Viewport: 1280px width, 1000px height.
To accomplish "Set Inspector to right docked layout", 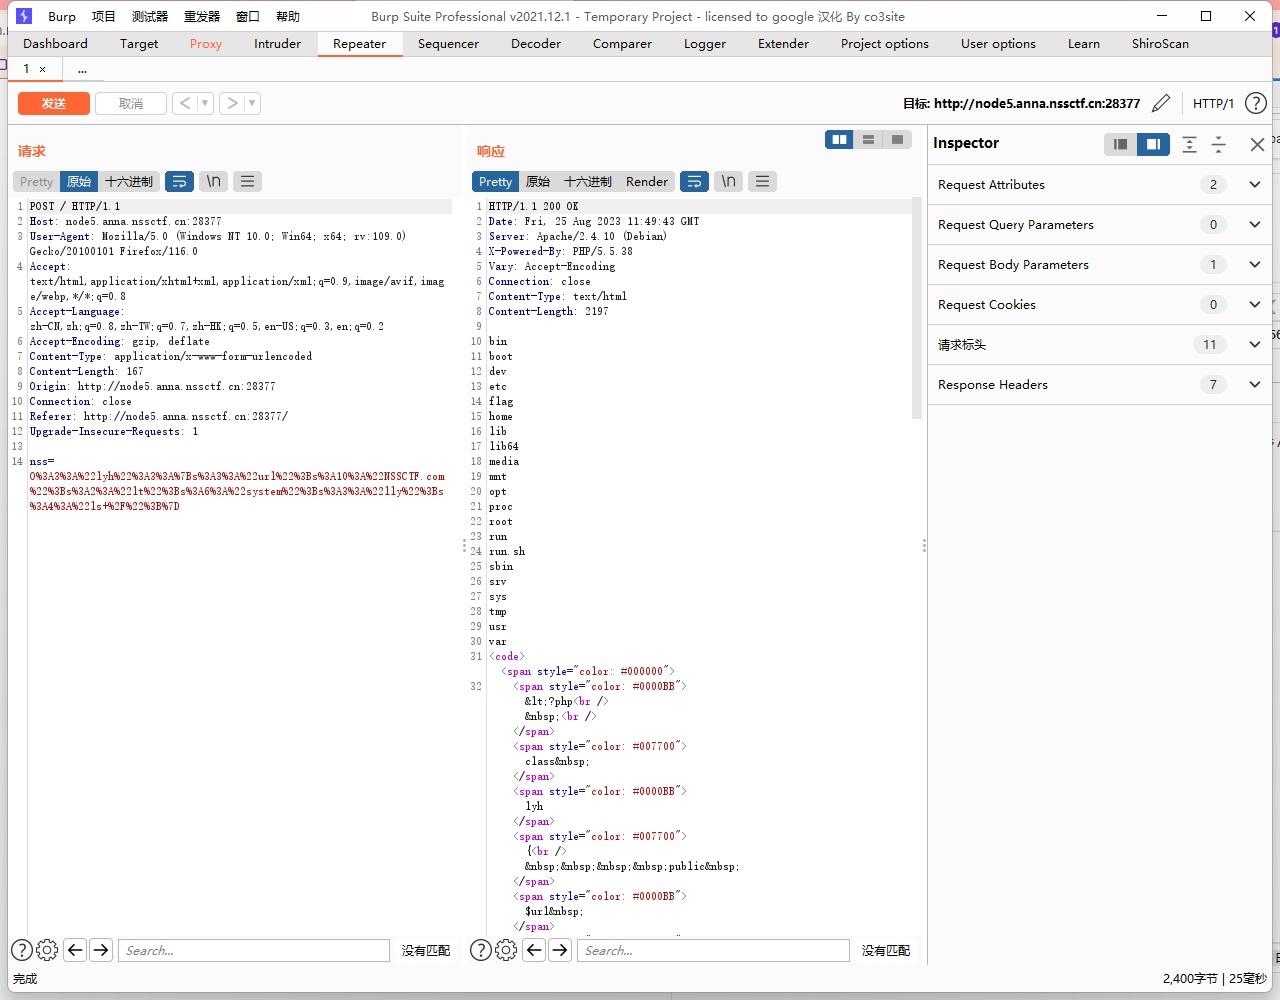I will tap(1153, 144).
